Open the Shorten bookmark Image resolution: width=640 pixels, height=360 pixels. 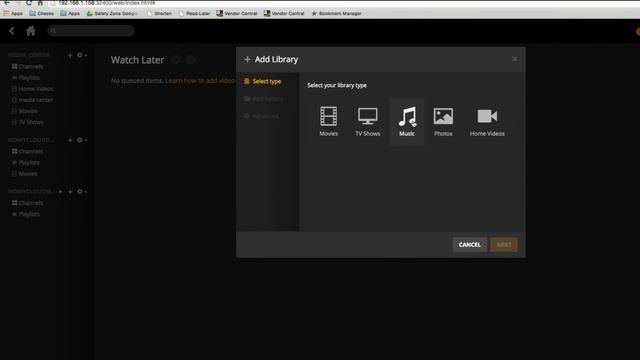159,13
